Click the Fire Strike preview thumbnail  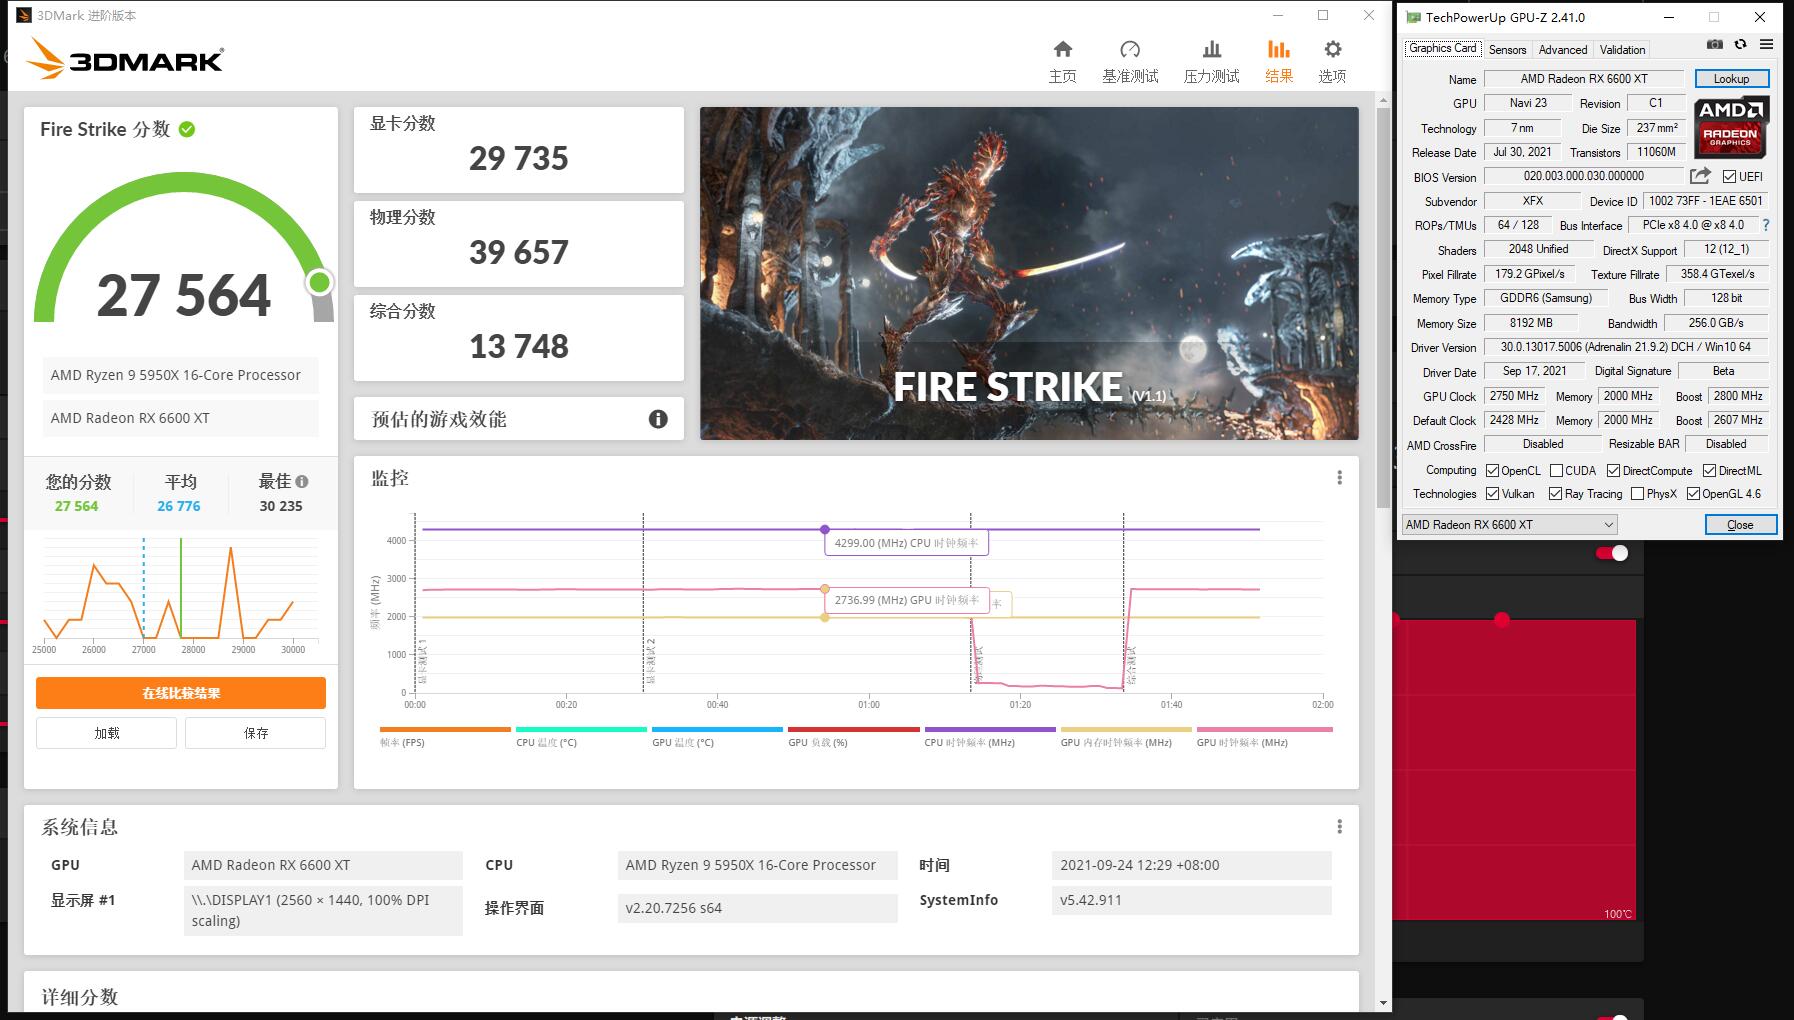[1029, 273]
